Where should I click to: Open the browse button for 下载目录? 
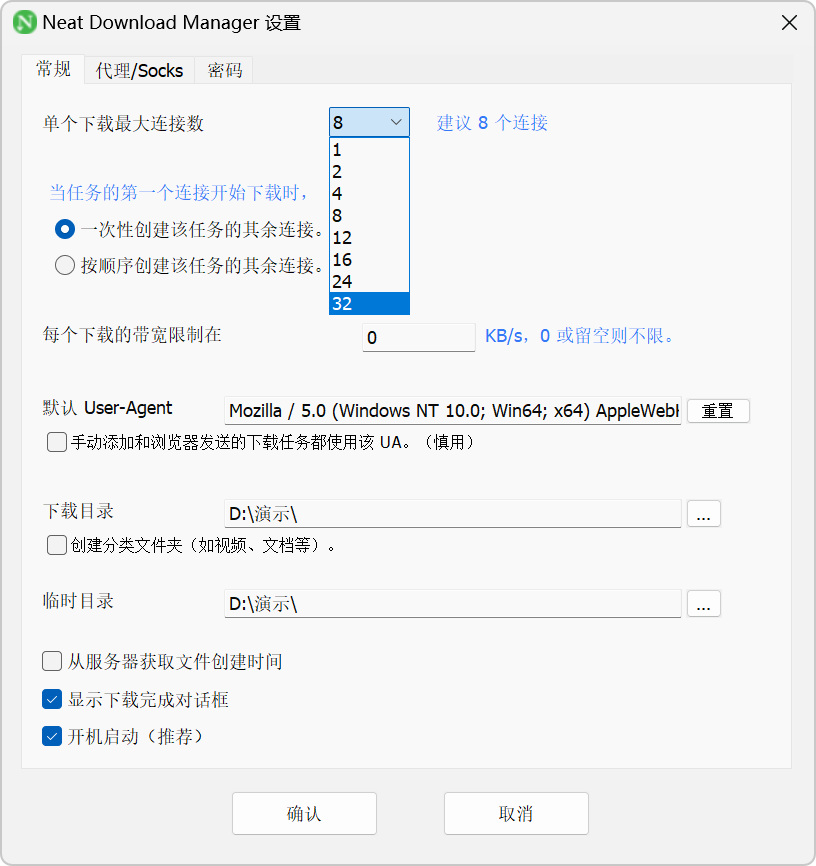[703, 514]
